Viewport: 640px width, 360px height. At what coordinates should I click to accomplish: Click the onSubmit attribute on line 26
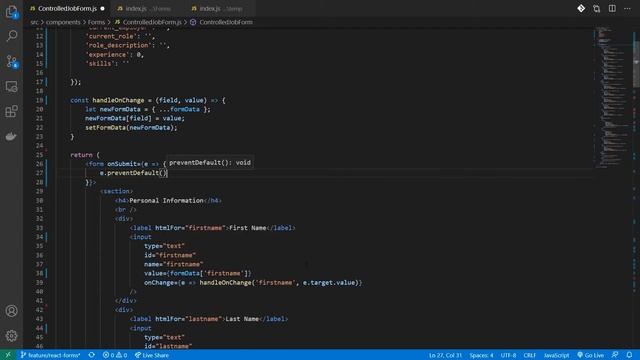pos(122,164)
